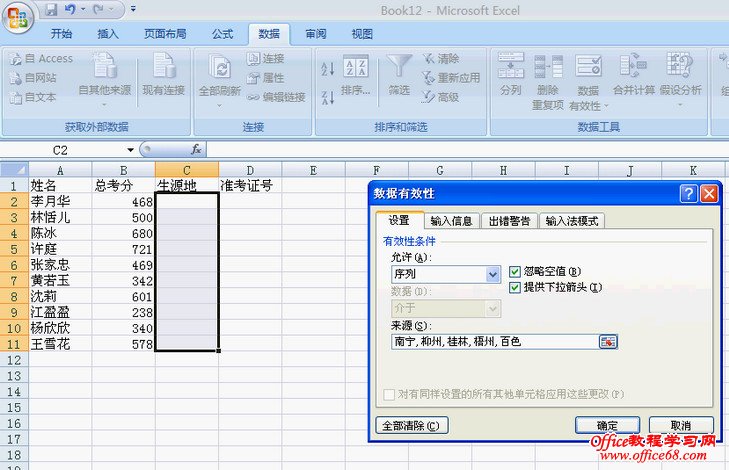The width and height of the screenshot is (729, 470).
Task: Toggle apply changes to other cells checkbox
Action: click(389, 395)
